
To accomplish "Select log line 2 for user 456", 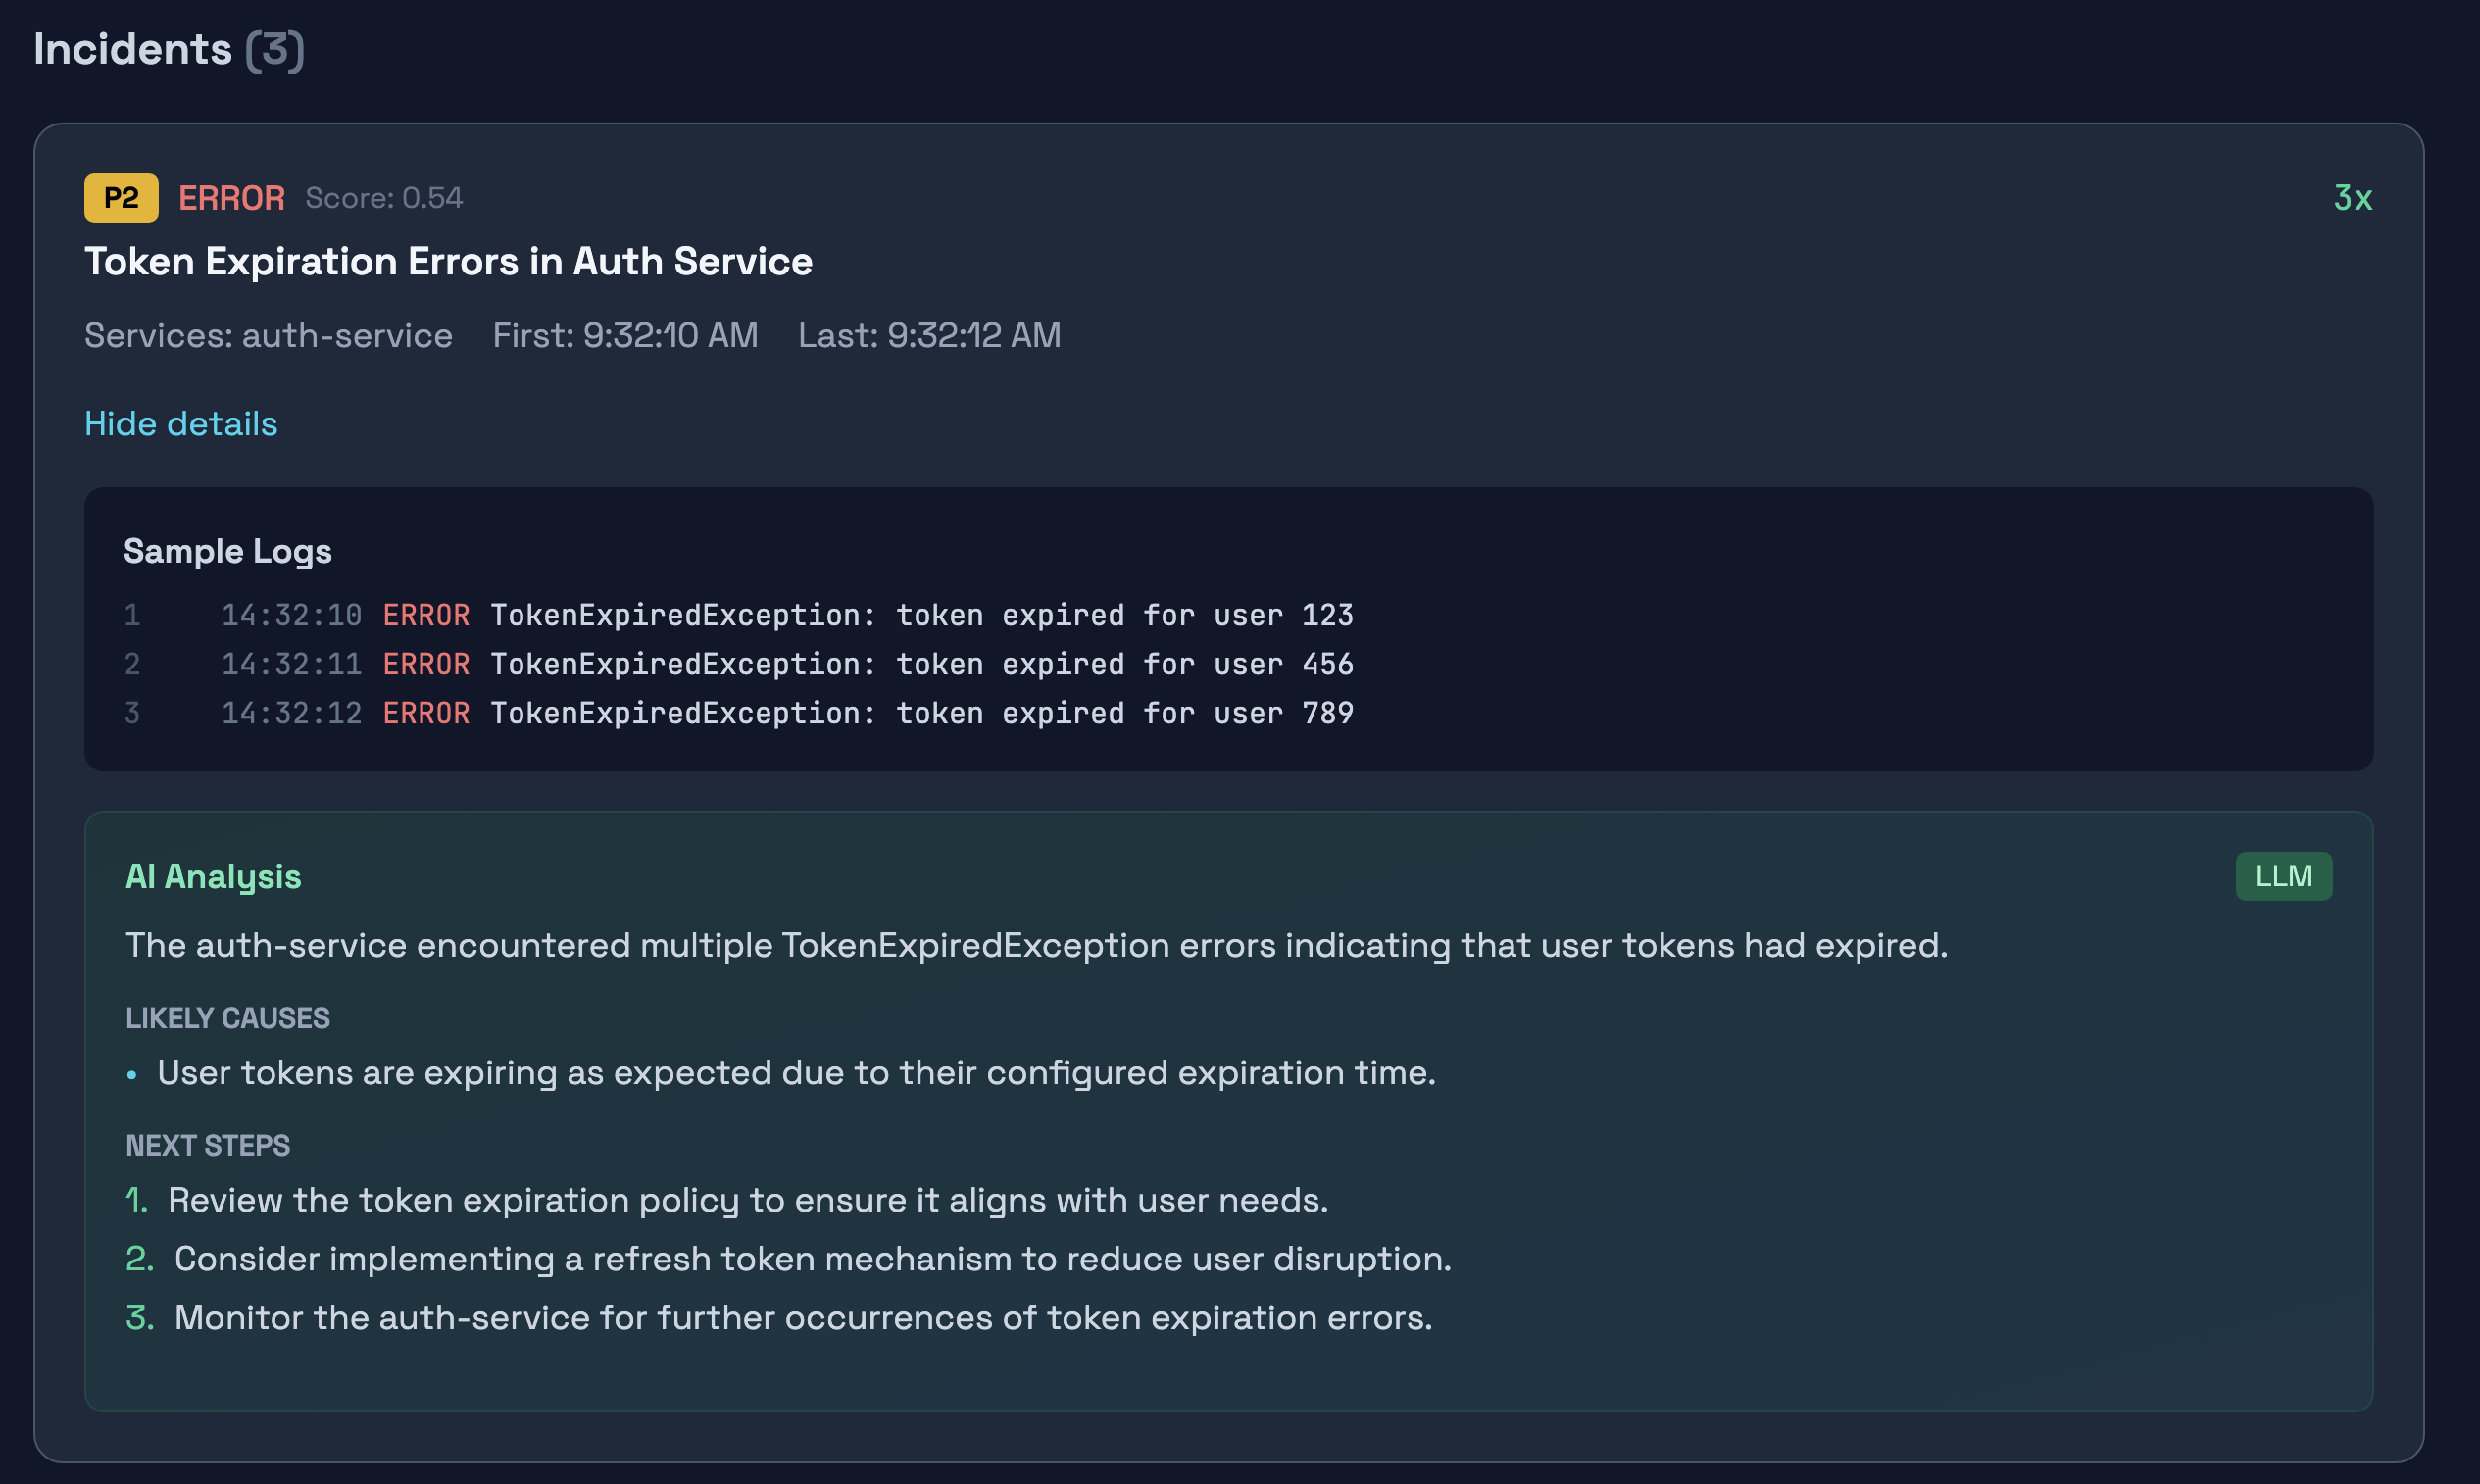I will tap(786, 664).
